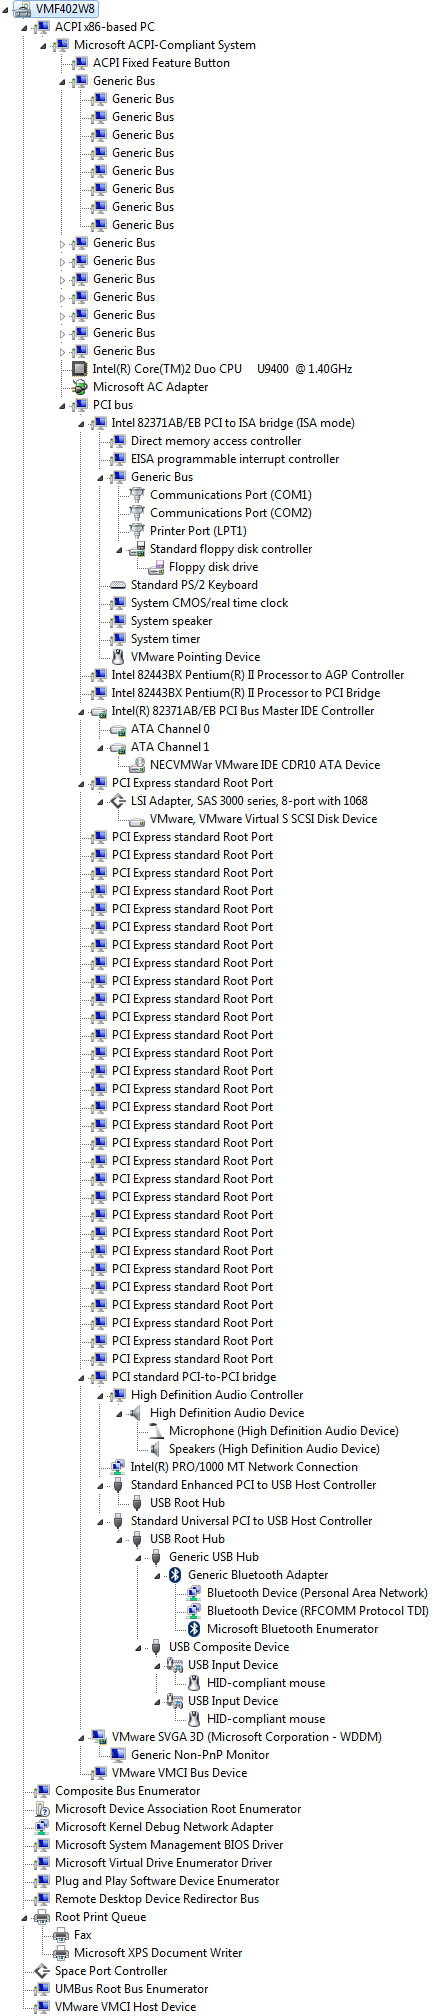Collapse the PCI bus node

click(x=63, y=405)
